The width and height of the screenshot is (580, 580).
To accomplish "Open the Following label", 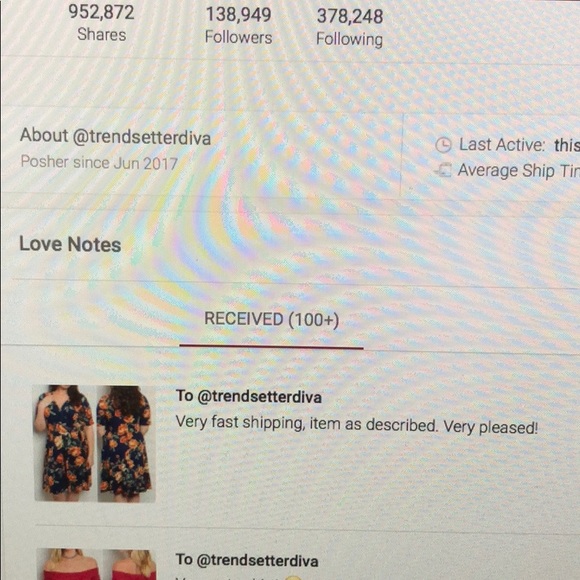I will [x=350, y=39].
